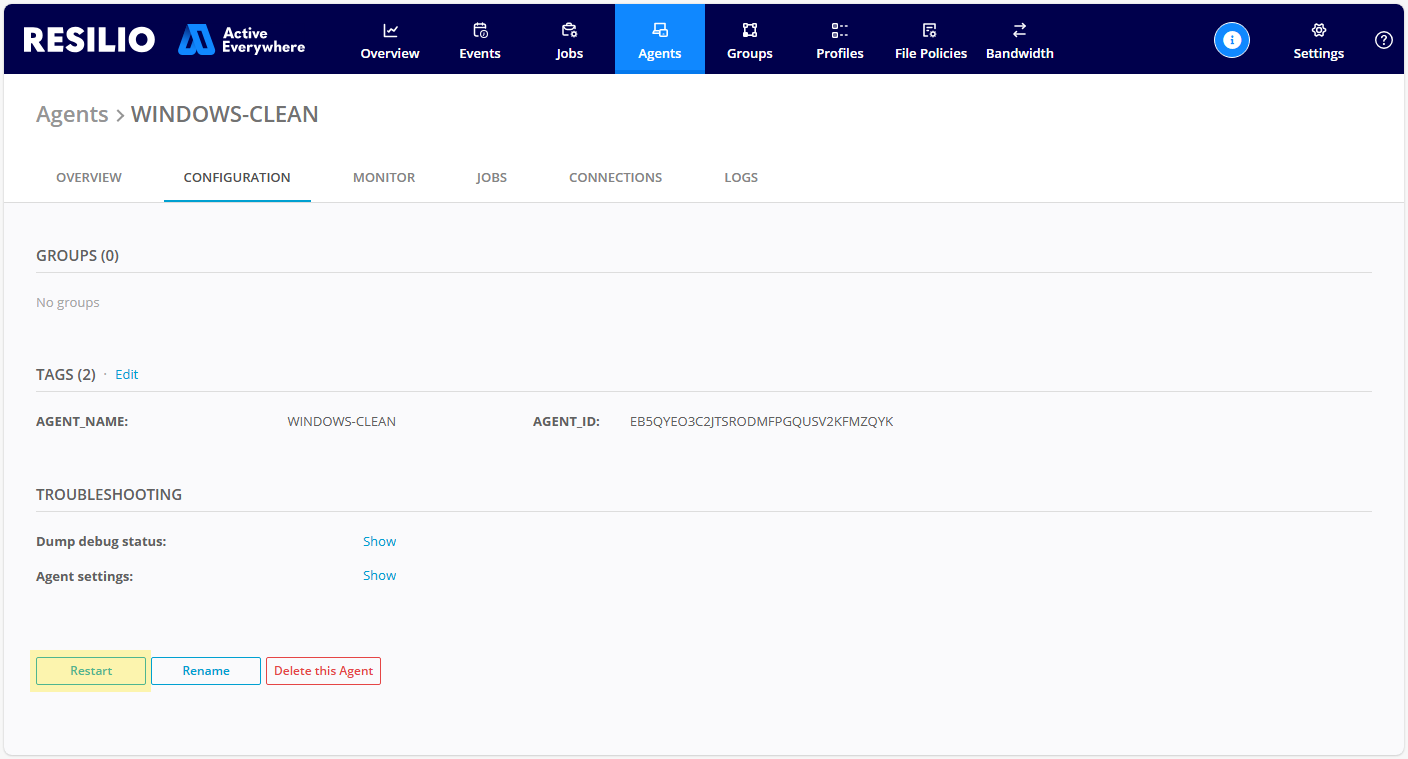Open the File Policies icon
Image resolution: width=1408 pixels, height=759 pixels.
tap(930, 30)
